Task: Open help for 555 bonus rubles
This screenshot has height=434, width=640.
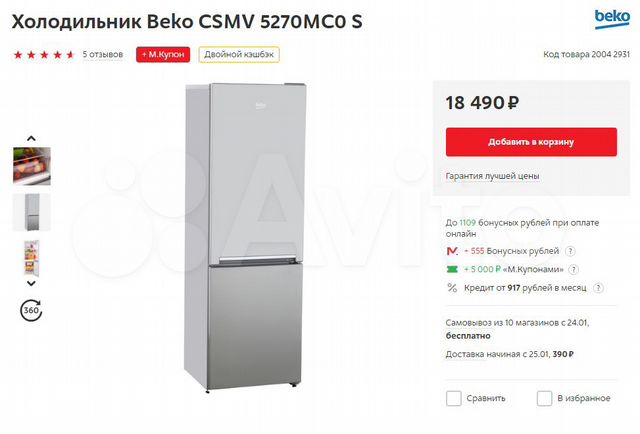Action: [571, 251]
